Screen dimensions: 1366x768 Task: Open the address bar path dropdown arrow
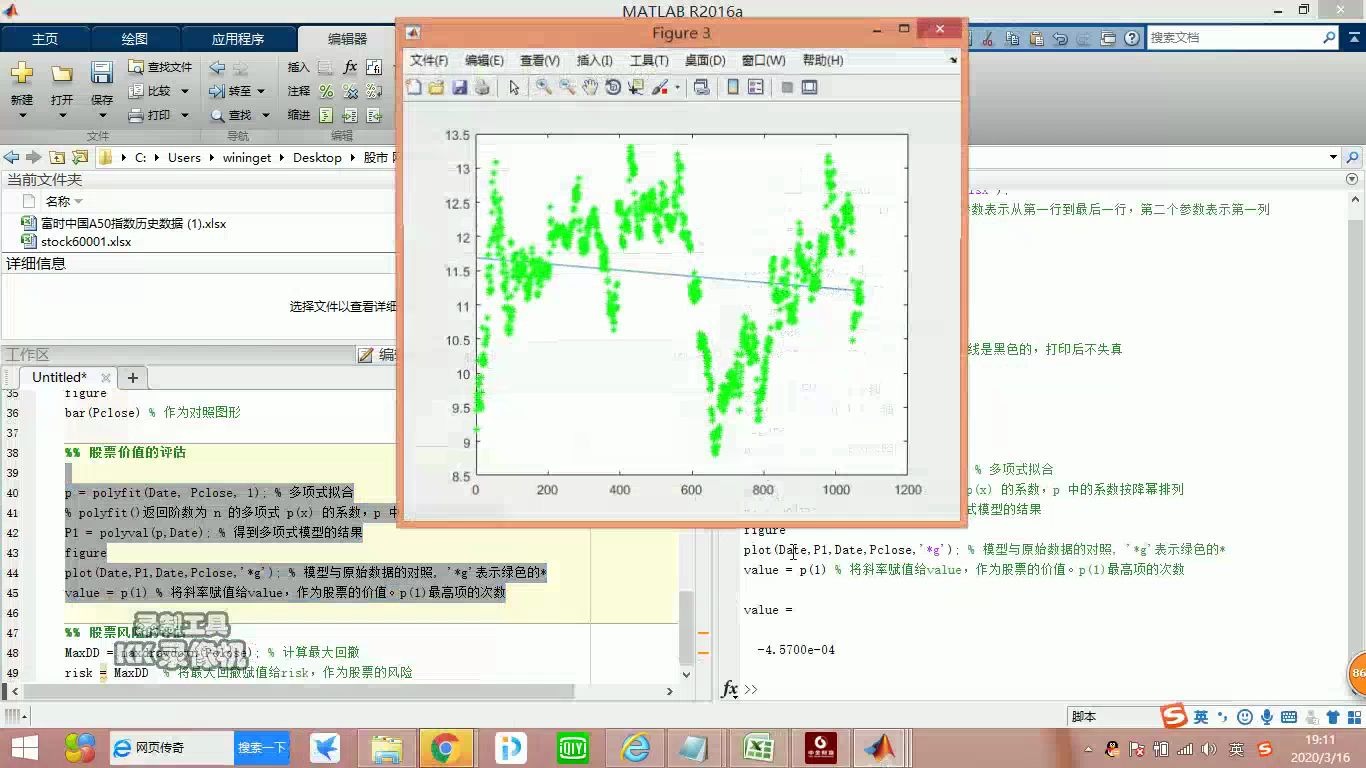coord(1333,157)
